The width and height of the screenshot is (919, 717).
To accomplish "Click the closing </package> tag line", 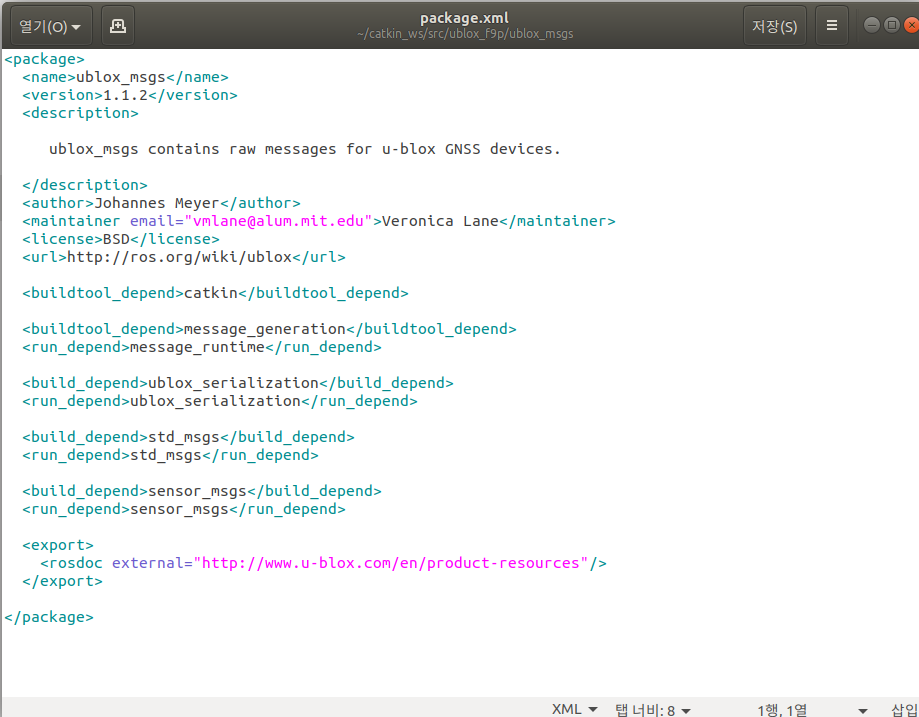I will click(x=49, y=617).
